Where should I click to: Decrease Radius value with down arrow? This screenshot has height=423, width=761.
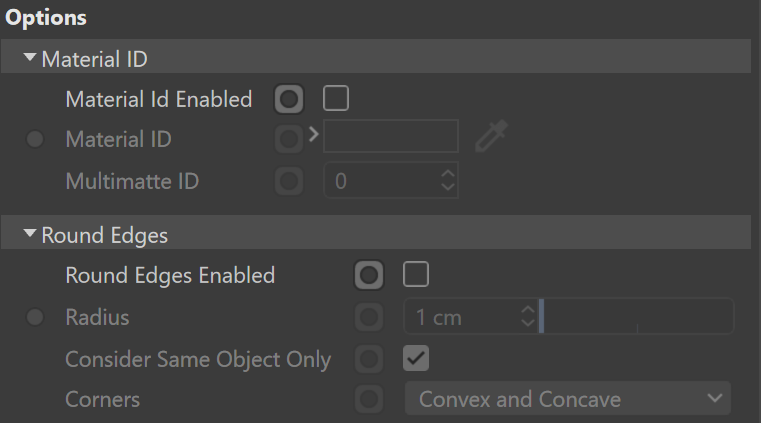click(x=528, y=323)
